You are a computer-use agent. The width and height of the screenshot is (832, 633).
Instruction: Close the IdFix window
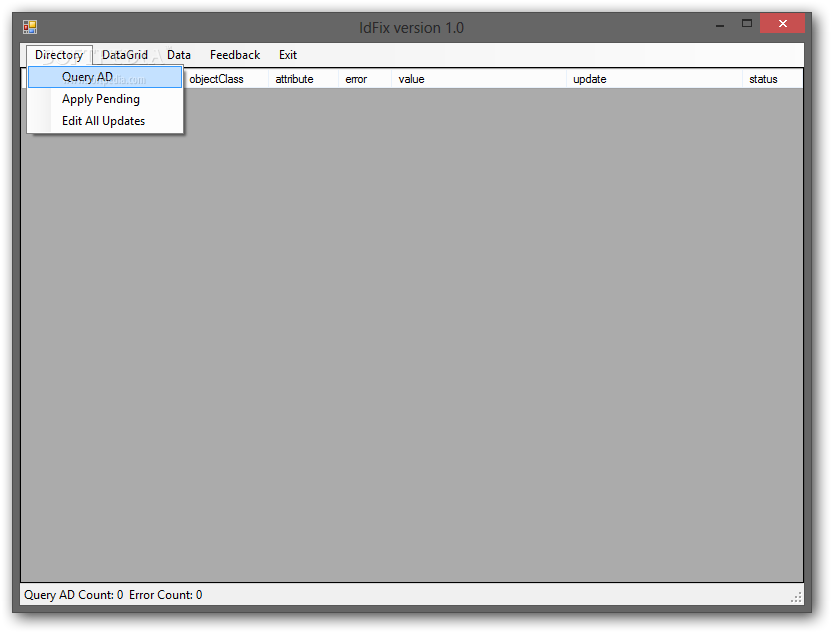tap(783, 23)
